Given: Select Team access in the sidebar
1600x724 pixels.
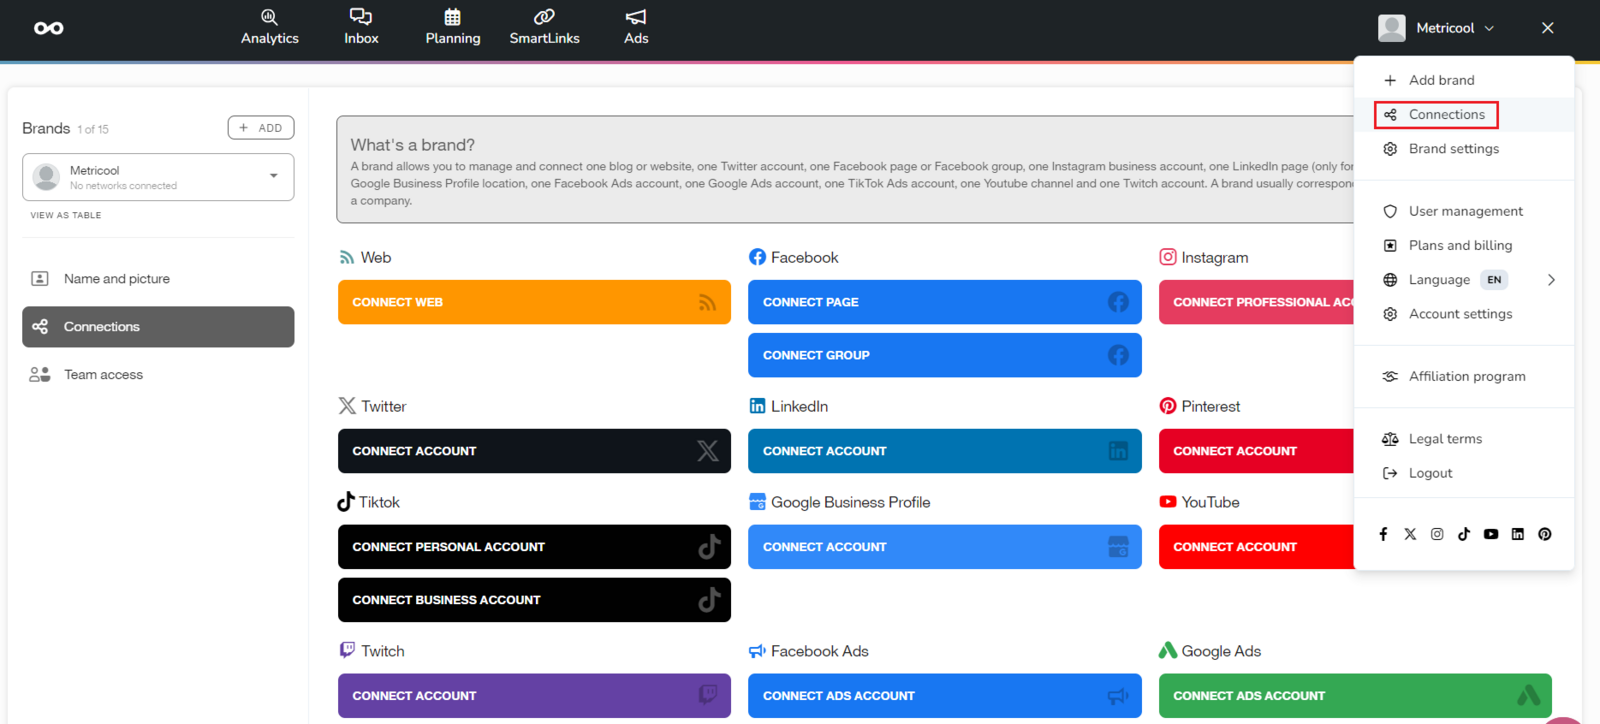Looking at the screenshot, I should click(103, 375).
